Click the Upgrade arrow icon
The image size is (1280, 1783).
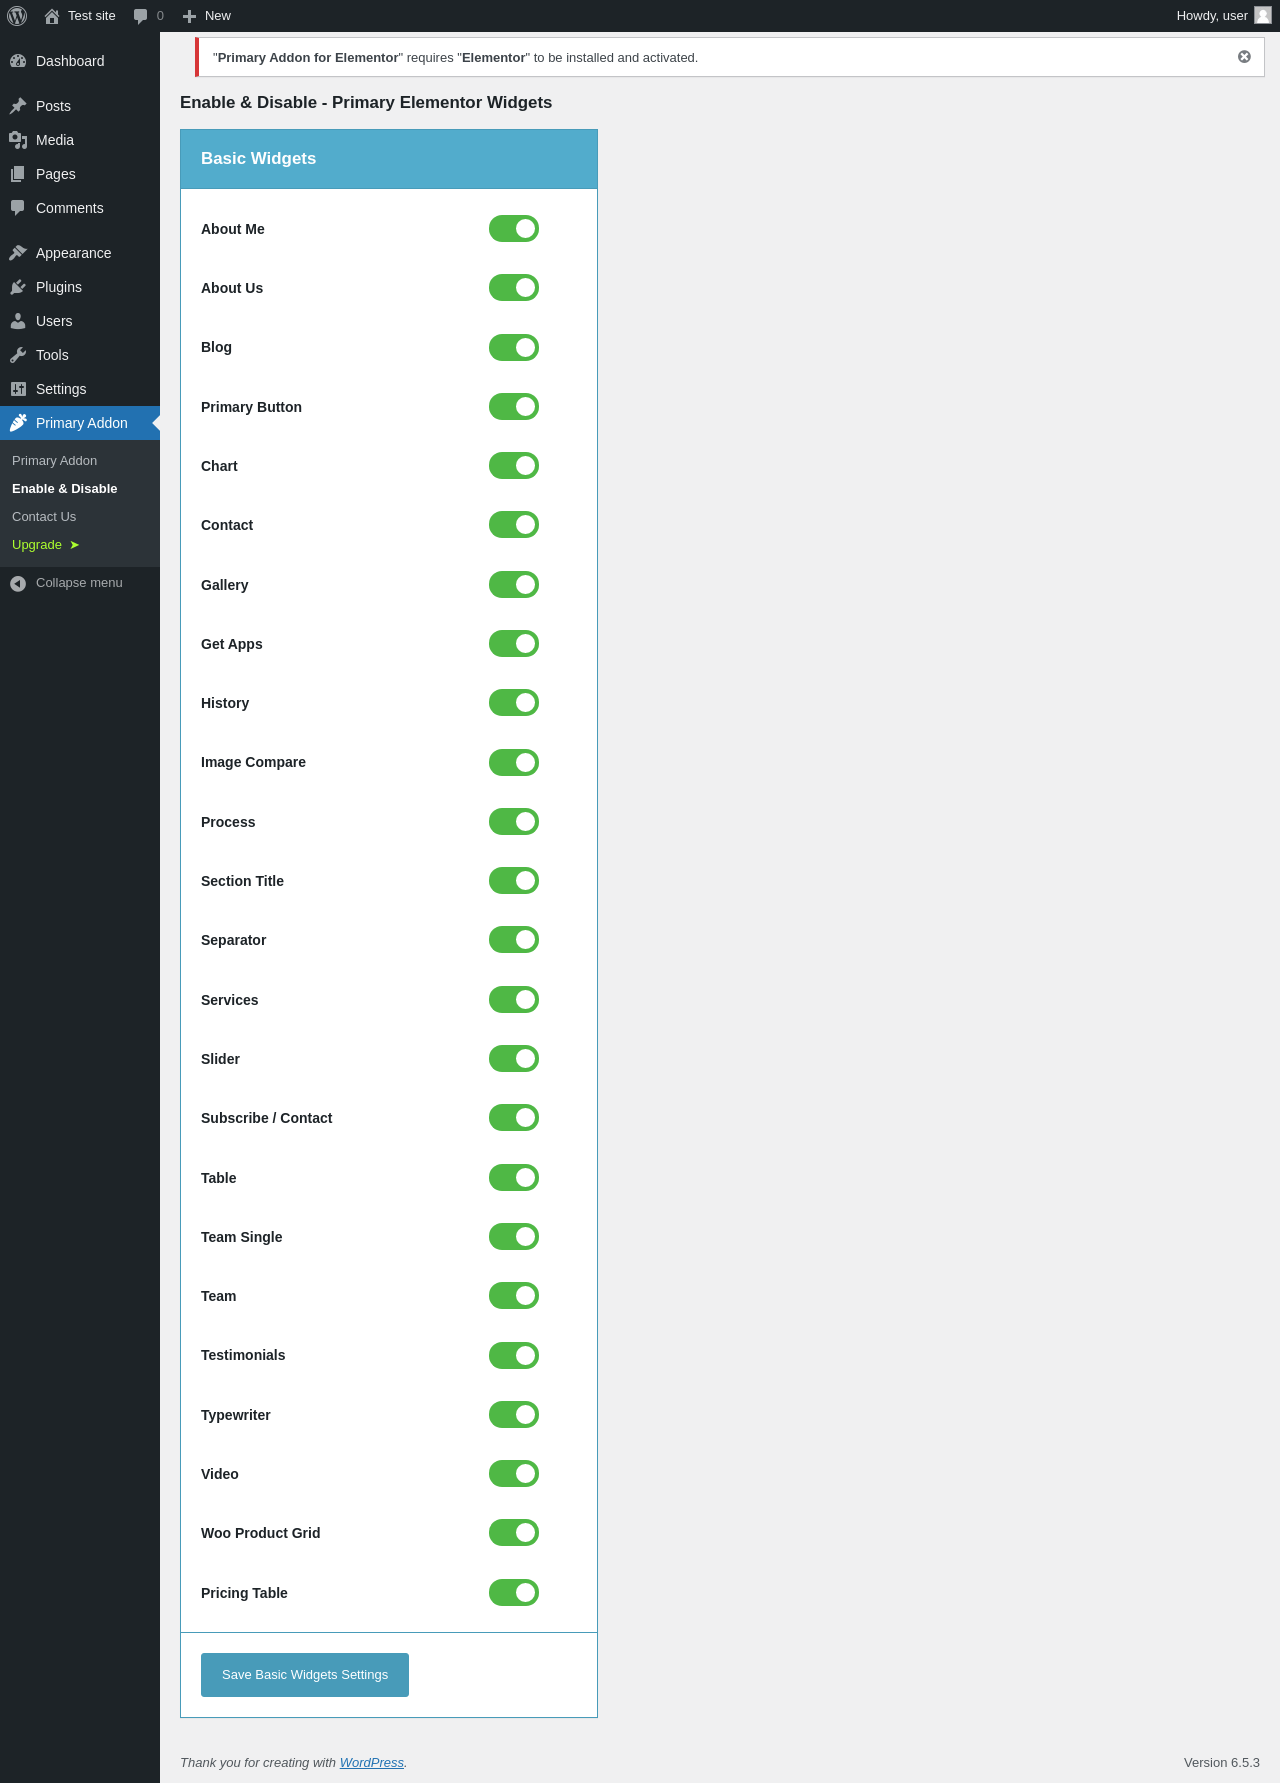(x=74, y=545)
